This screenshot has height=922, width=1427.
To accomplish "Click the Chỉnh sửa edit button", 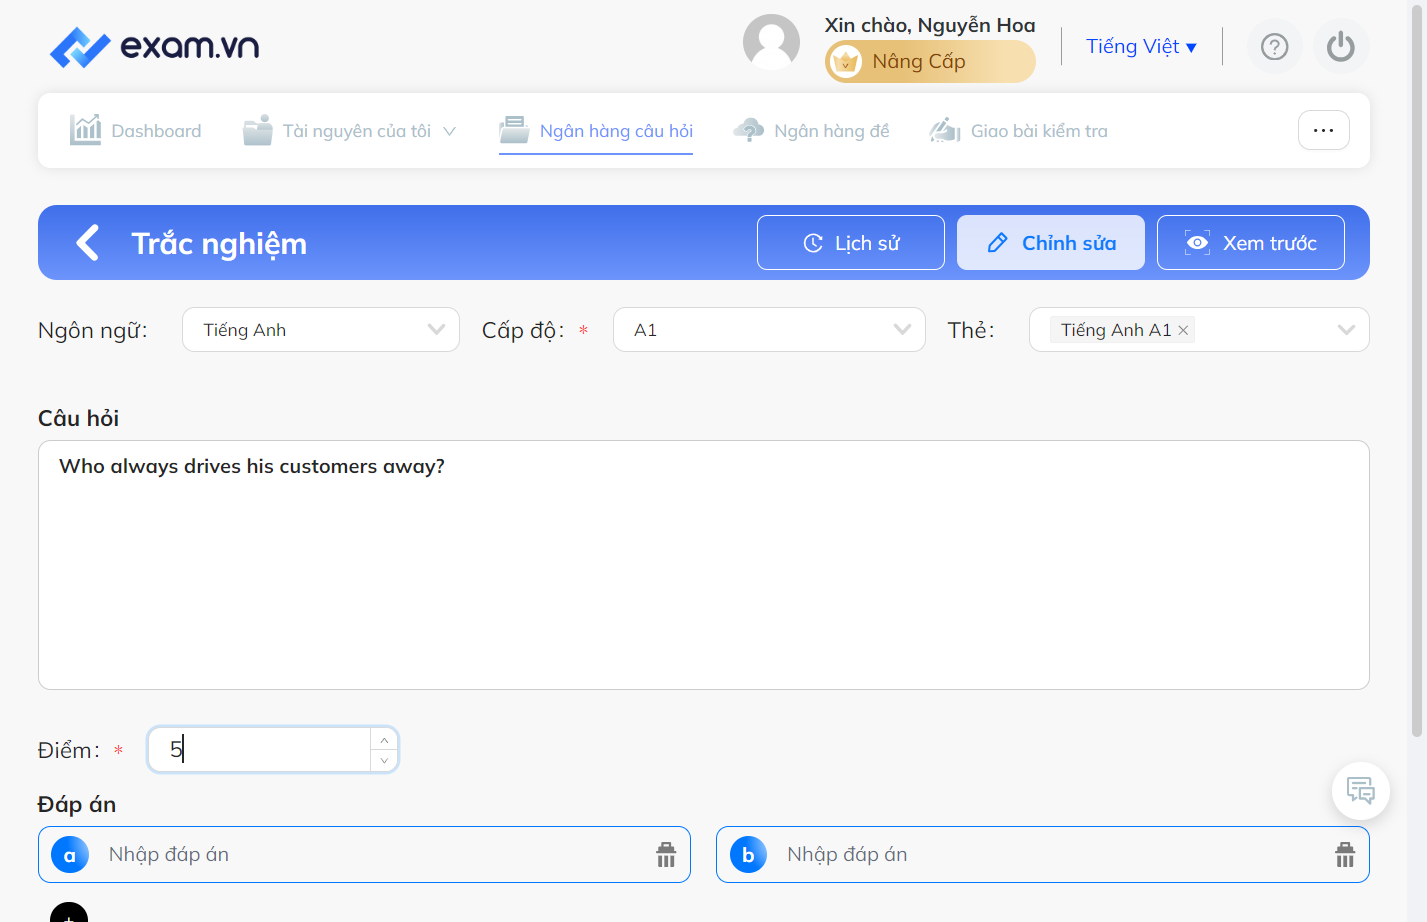I will pos(1051,243).
